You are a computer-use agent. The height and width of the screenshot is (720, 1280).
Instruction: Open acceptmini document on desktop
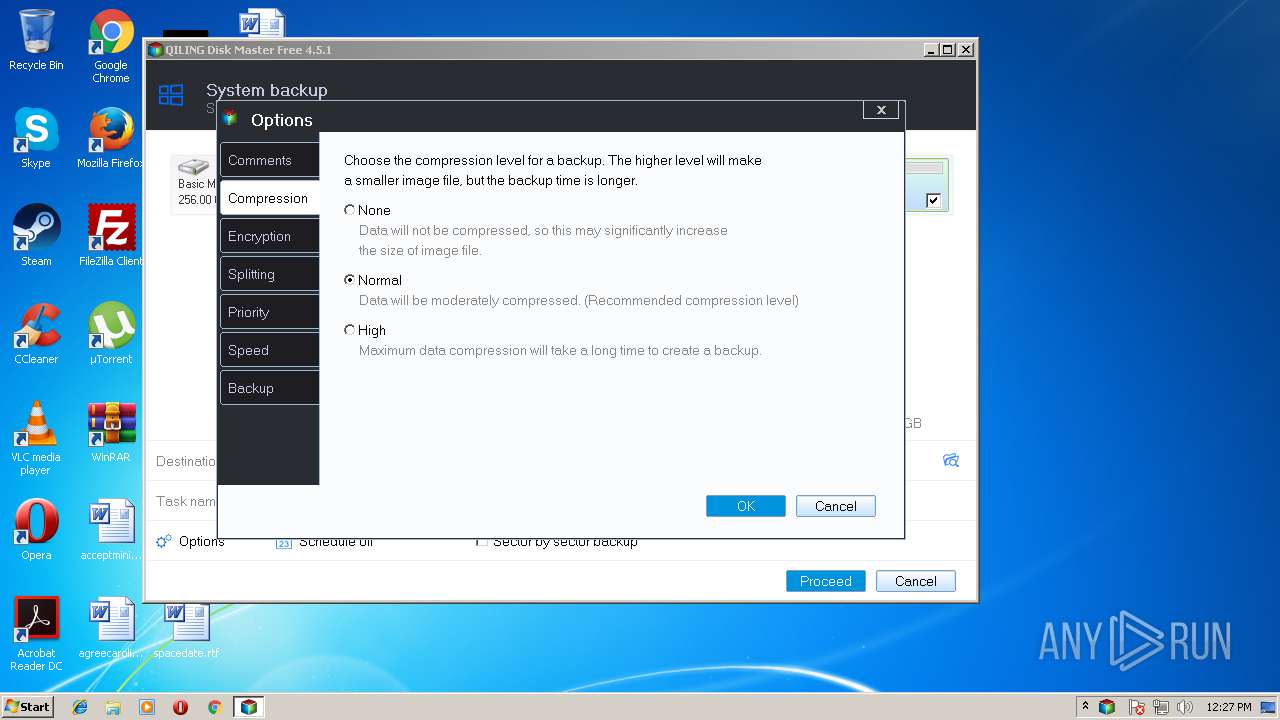(x=111, y=530)
